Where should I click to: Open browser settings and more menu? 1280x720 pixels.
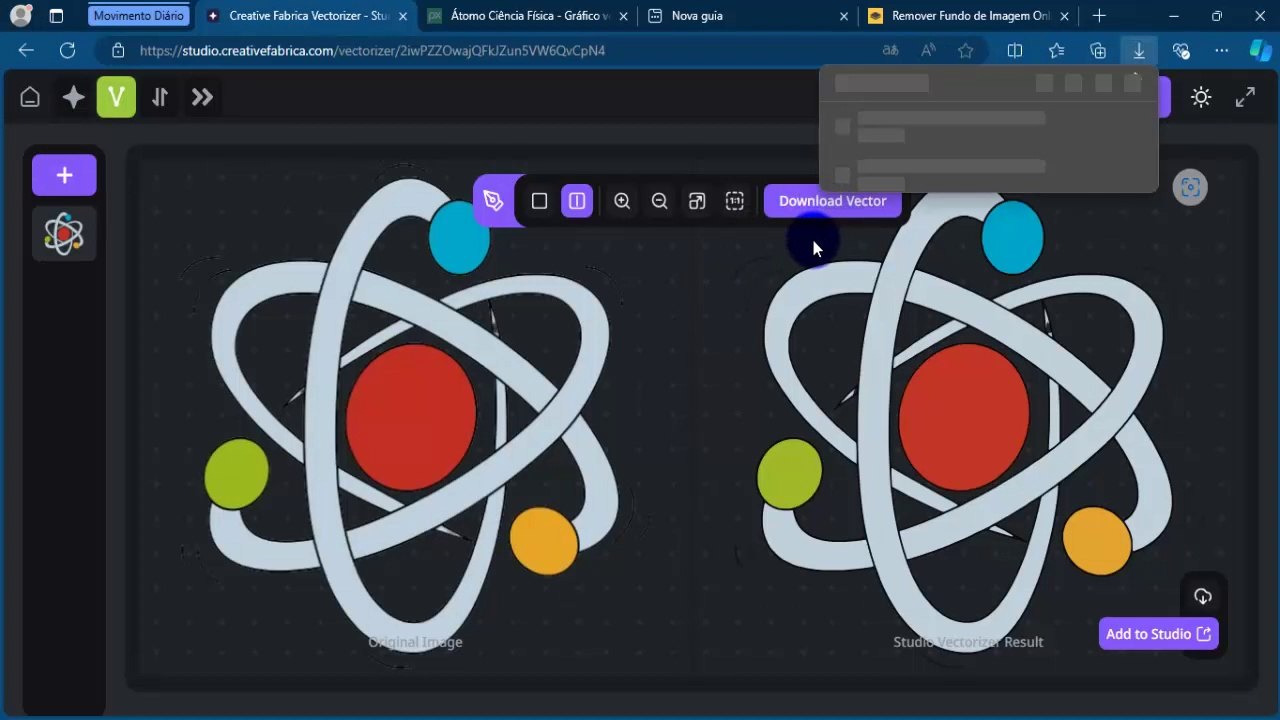point(1222,51)
